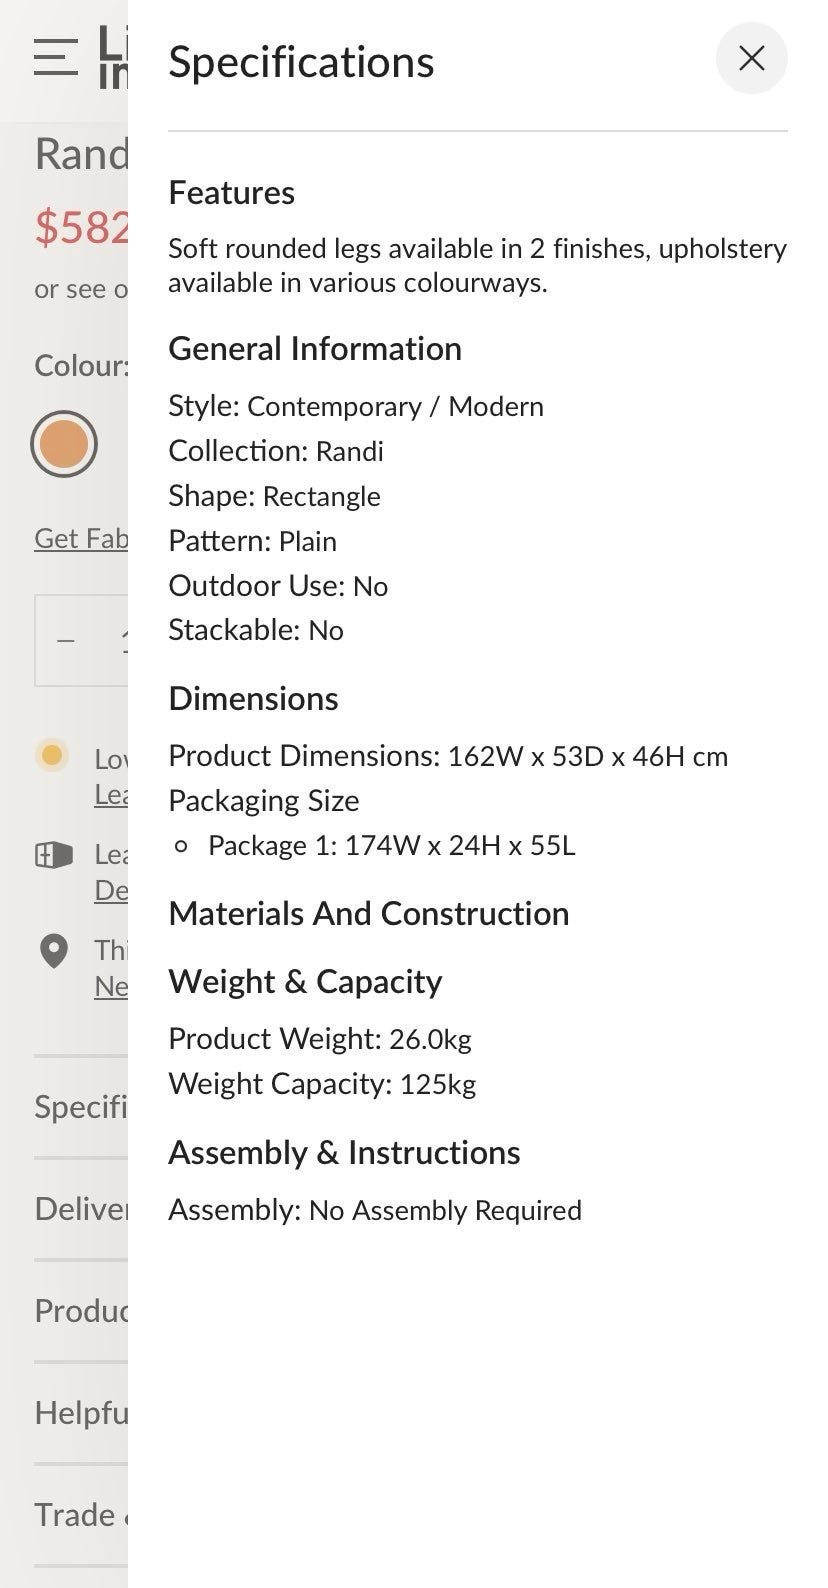
Task: Open the Get Fabric samples link
Action: pyautogui.click(x=81, y=538)
